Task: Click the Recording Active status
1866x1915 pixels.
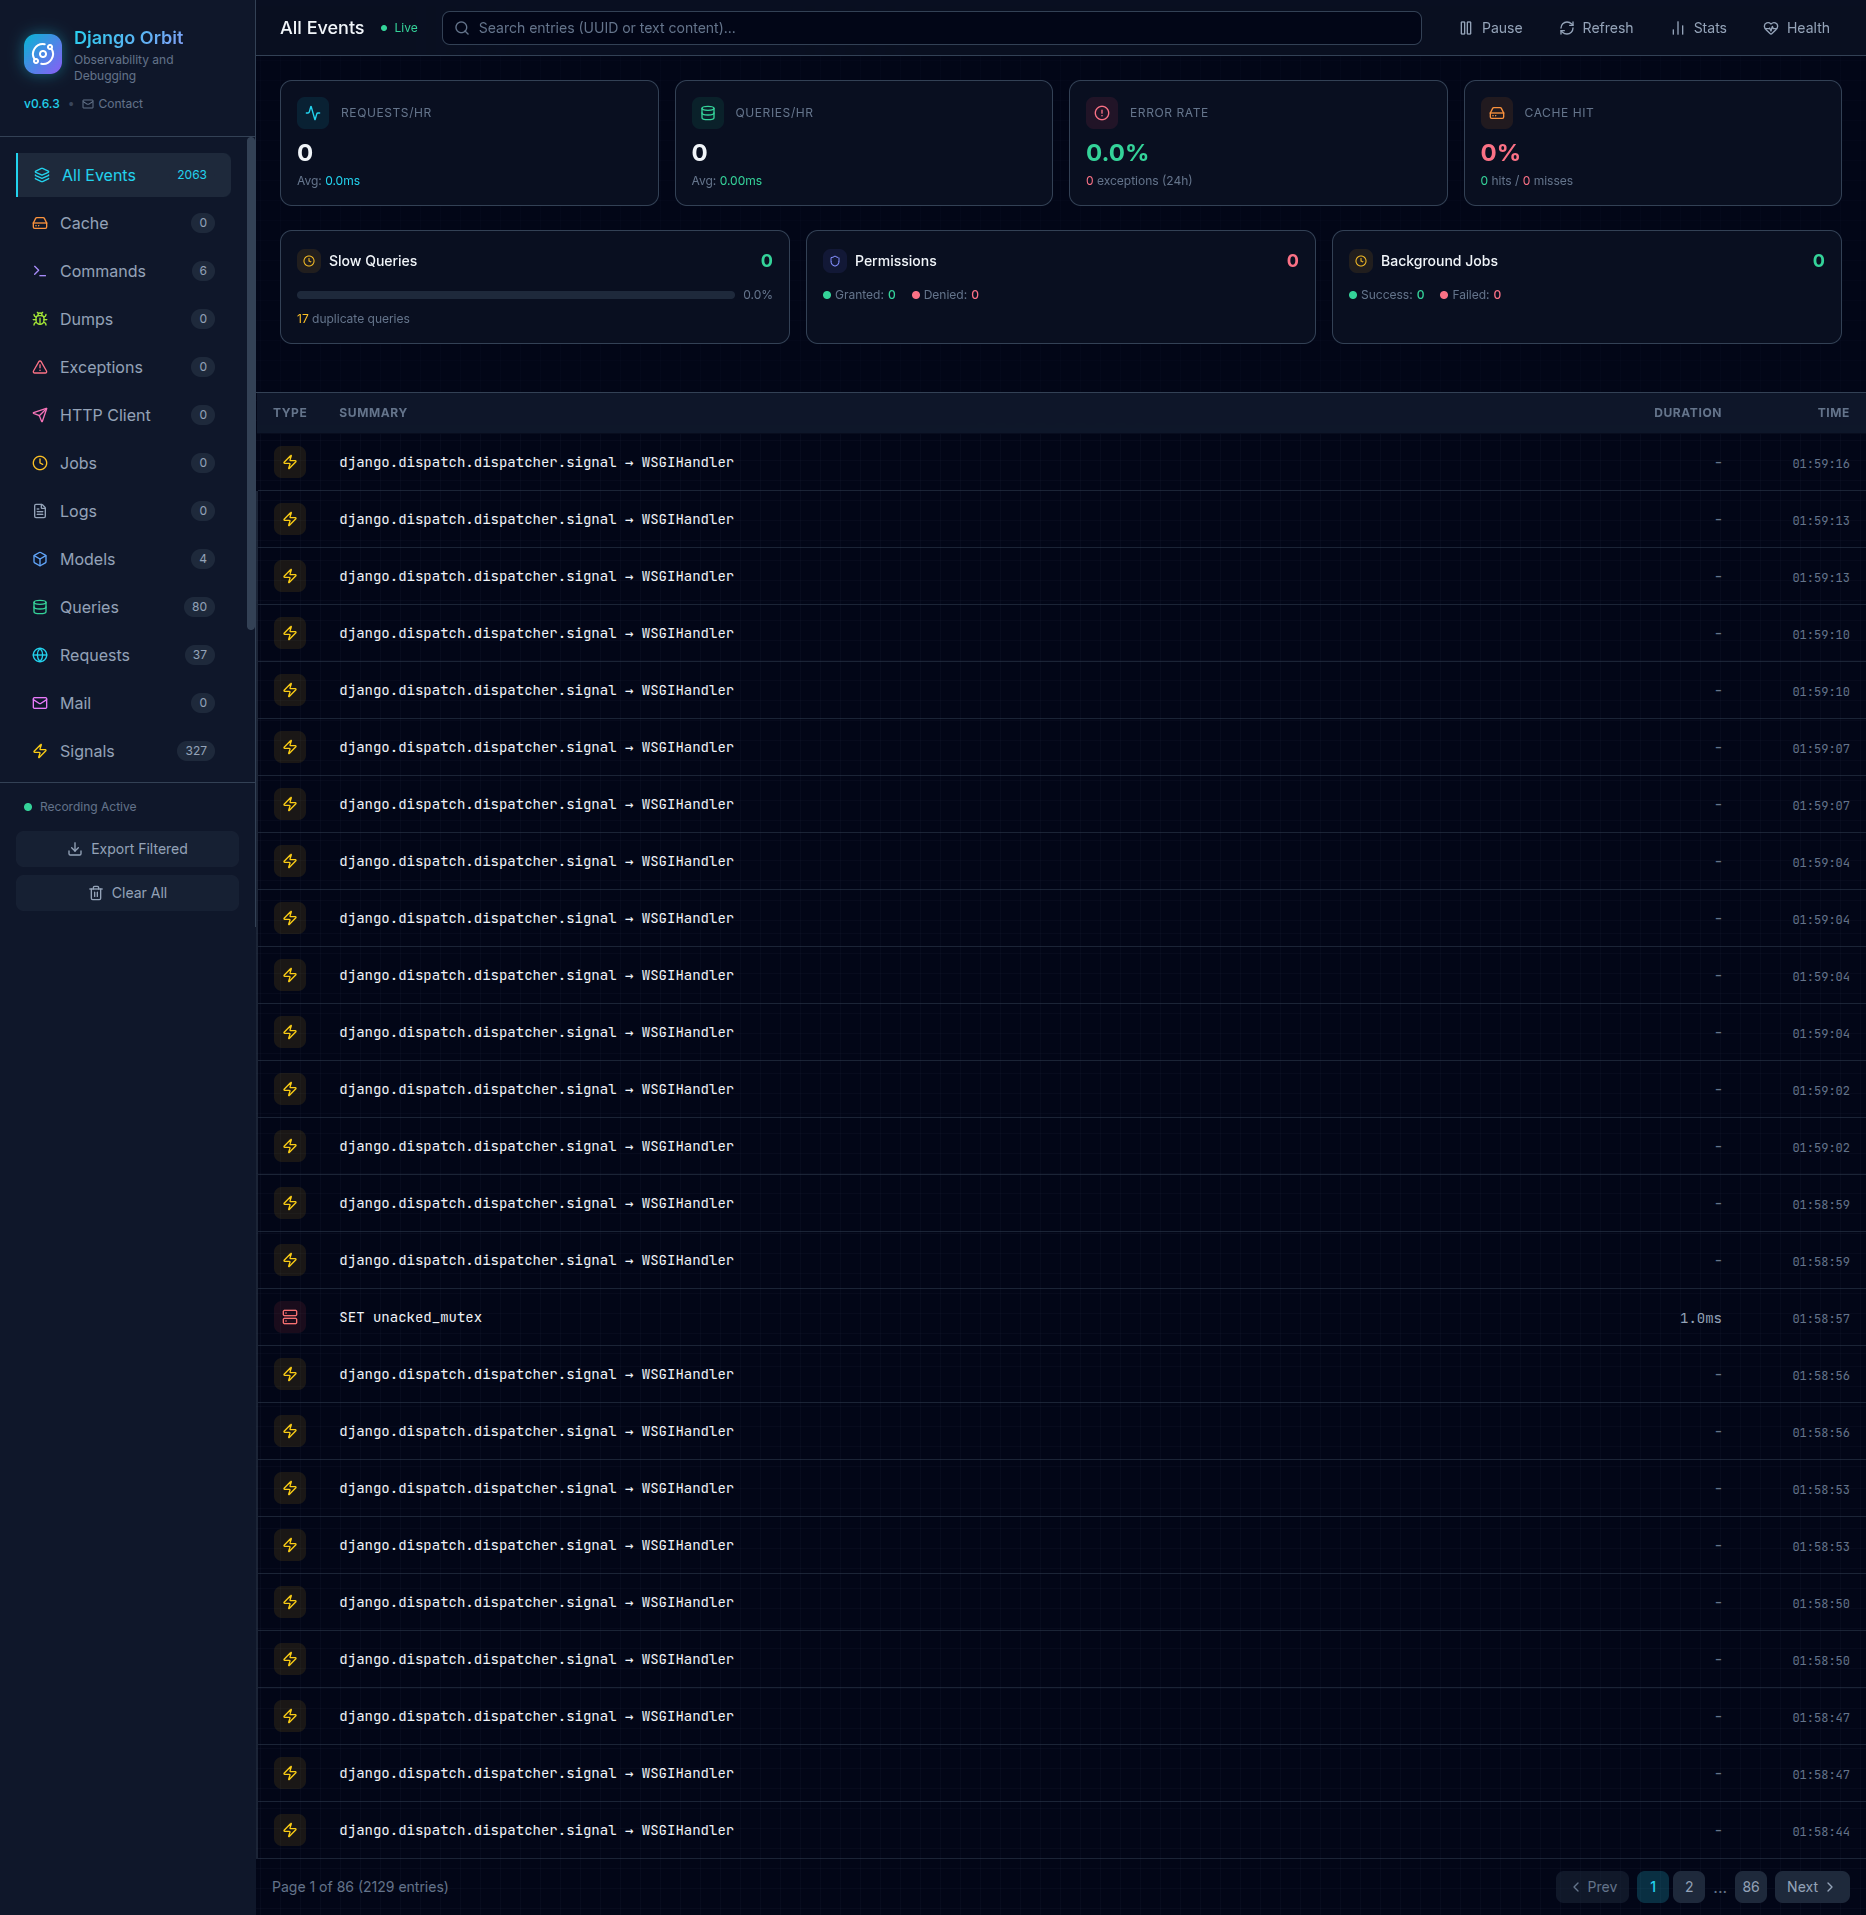Action: (x=80, y=807)
